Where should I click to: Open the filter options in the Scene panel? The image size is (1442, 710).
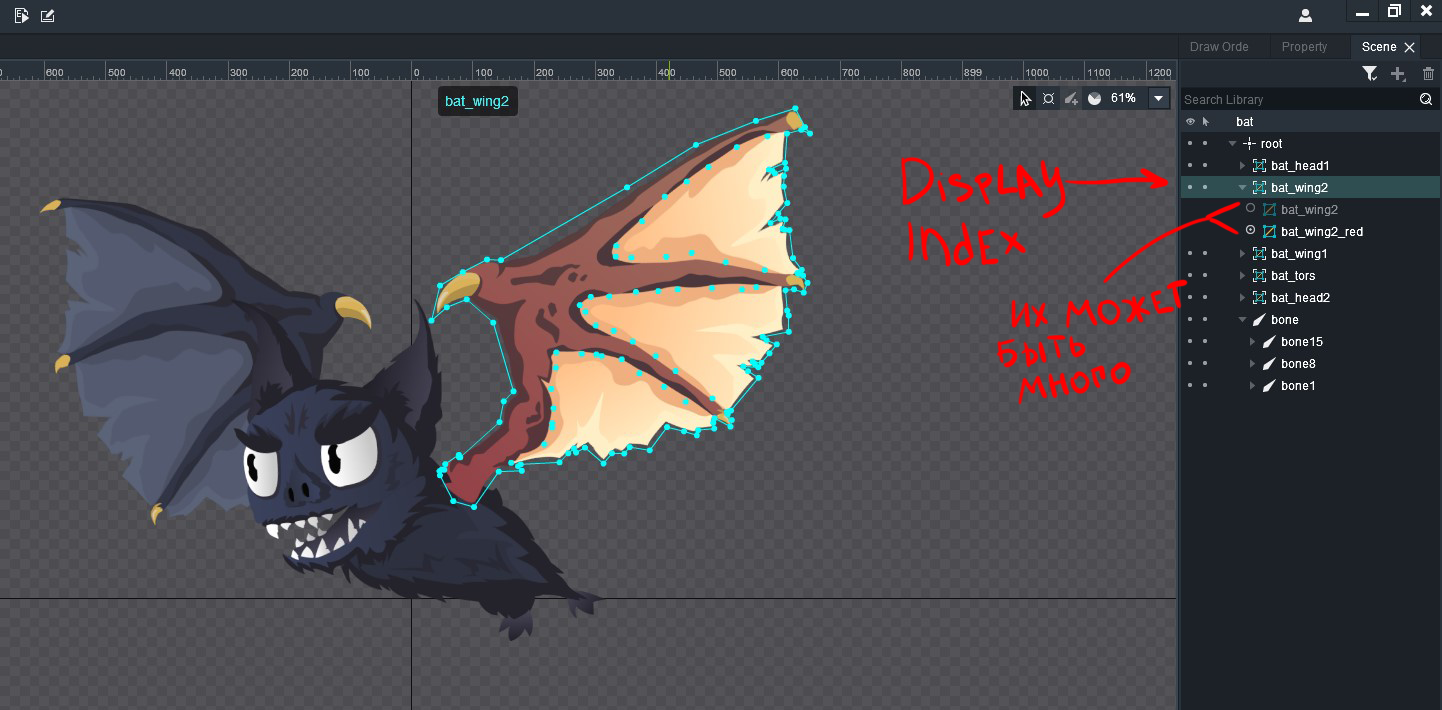point(1370,73)
